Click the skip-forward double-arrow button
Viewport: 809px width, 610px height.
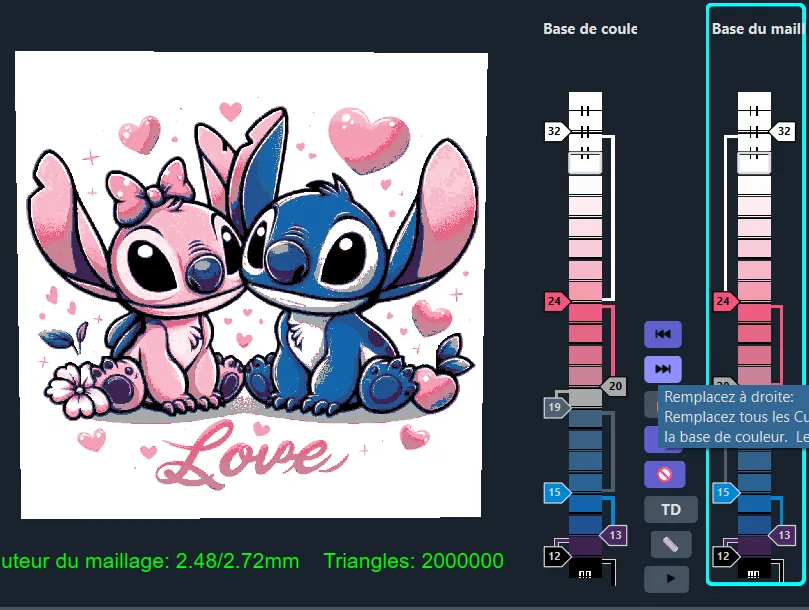pos(663,369)
